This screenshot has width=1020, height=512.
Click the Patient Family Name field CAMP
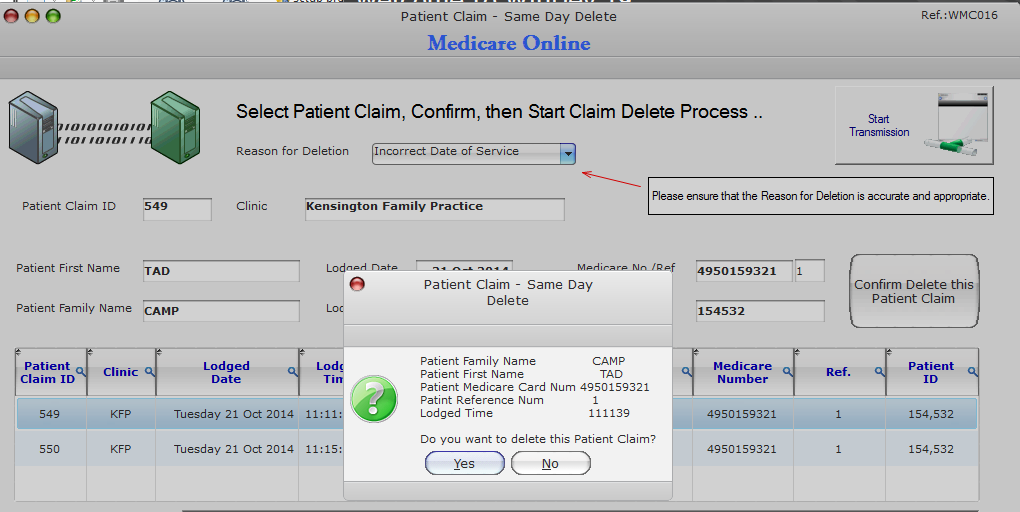[221, 311]
